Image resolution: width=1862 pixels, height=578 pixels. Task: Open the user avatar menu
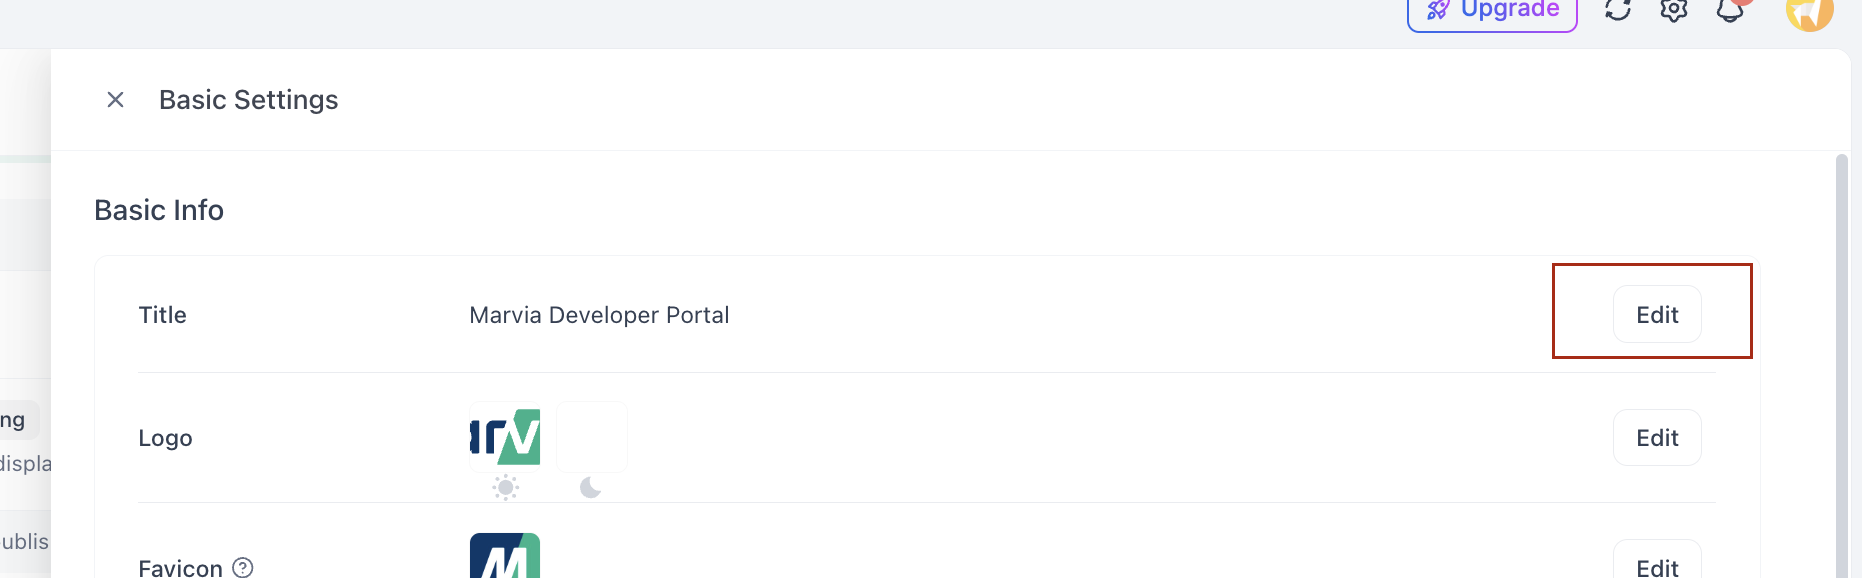[1809, 12]
